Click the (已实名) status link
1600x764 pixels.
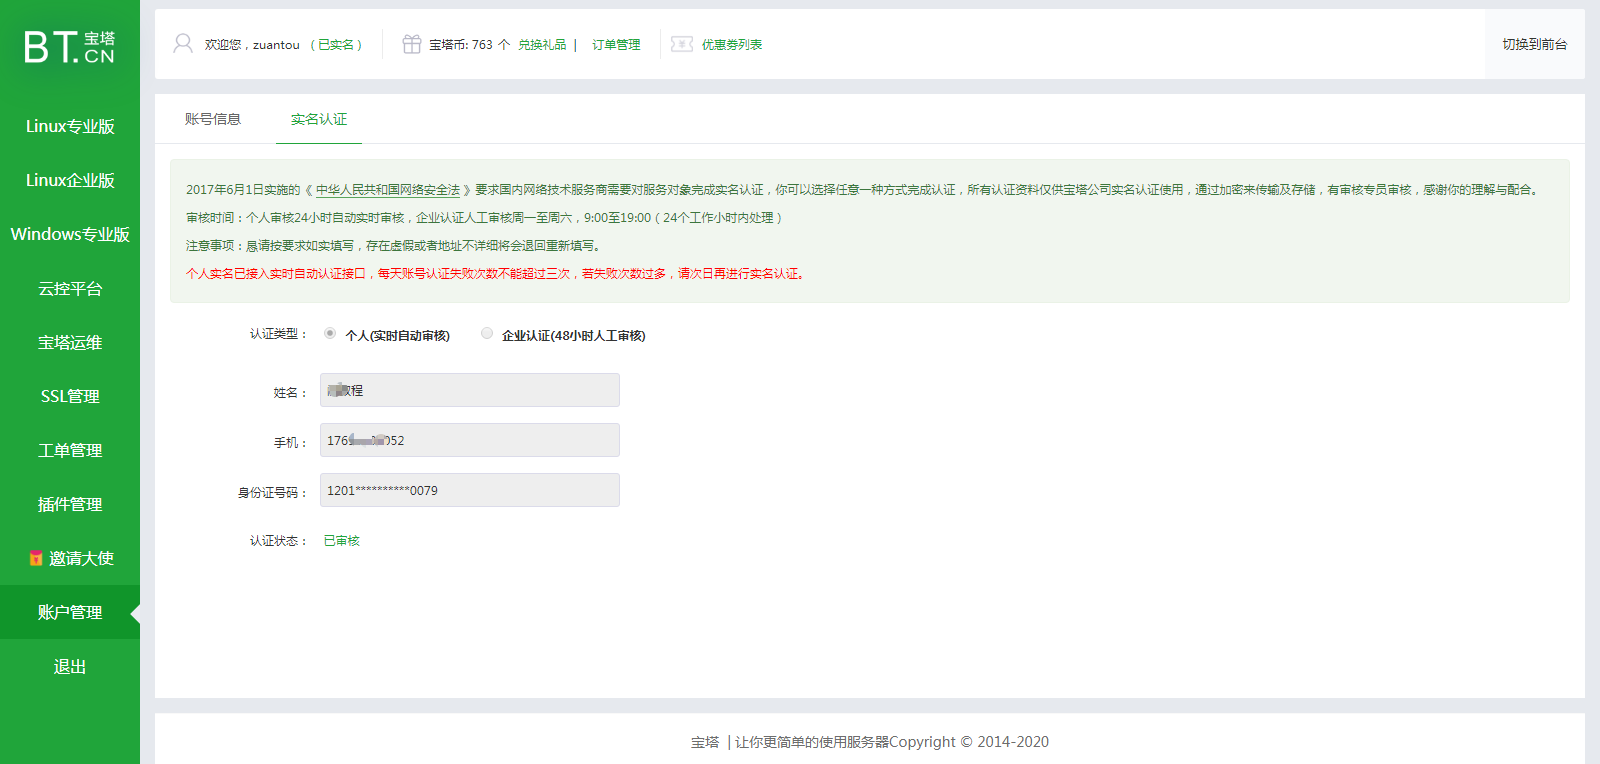(336, 45)
